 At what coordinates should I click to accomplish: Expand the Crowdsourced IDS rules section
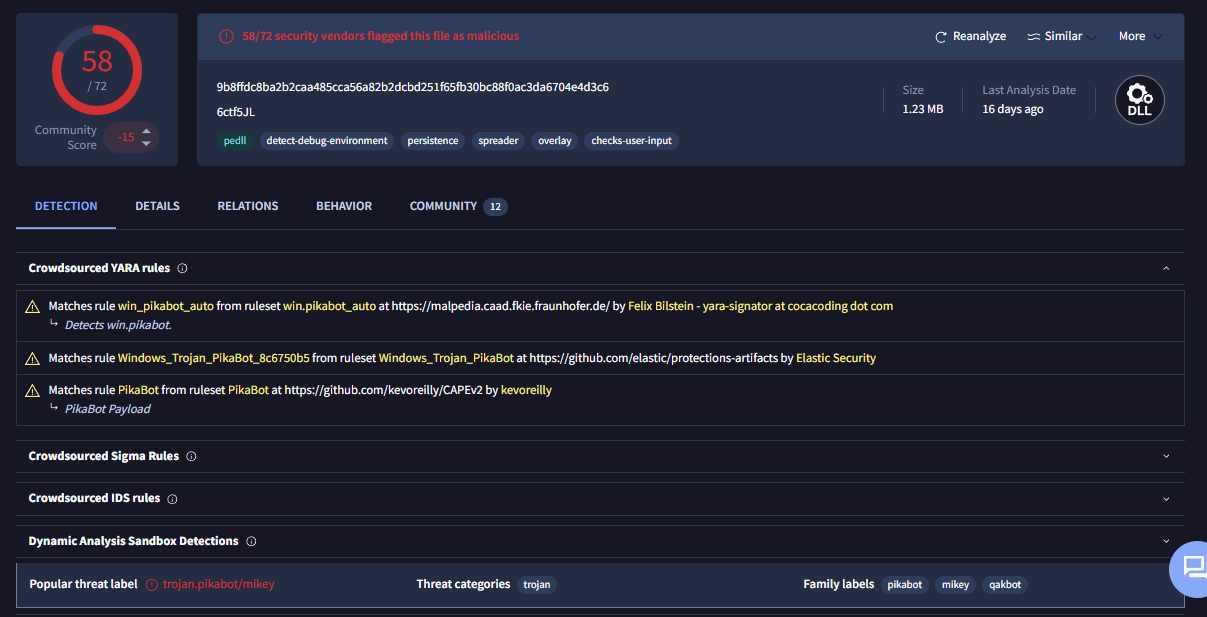[1166, 499]
